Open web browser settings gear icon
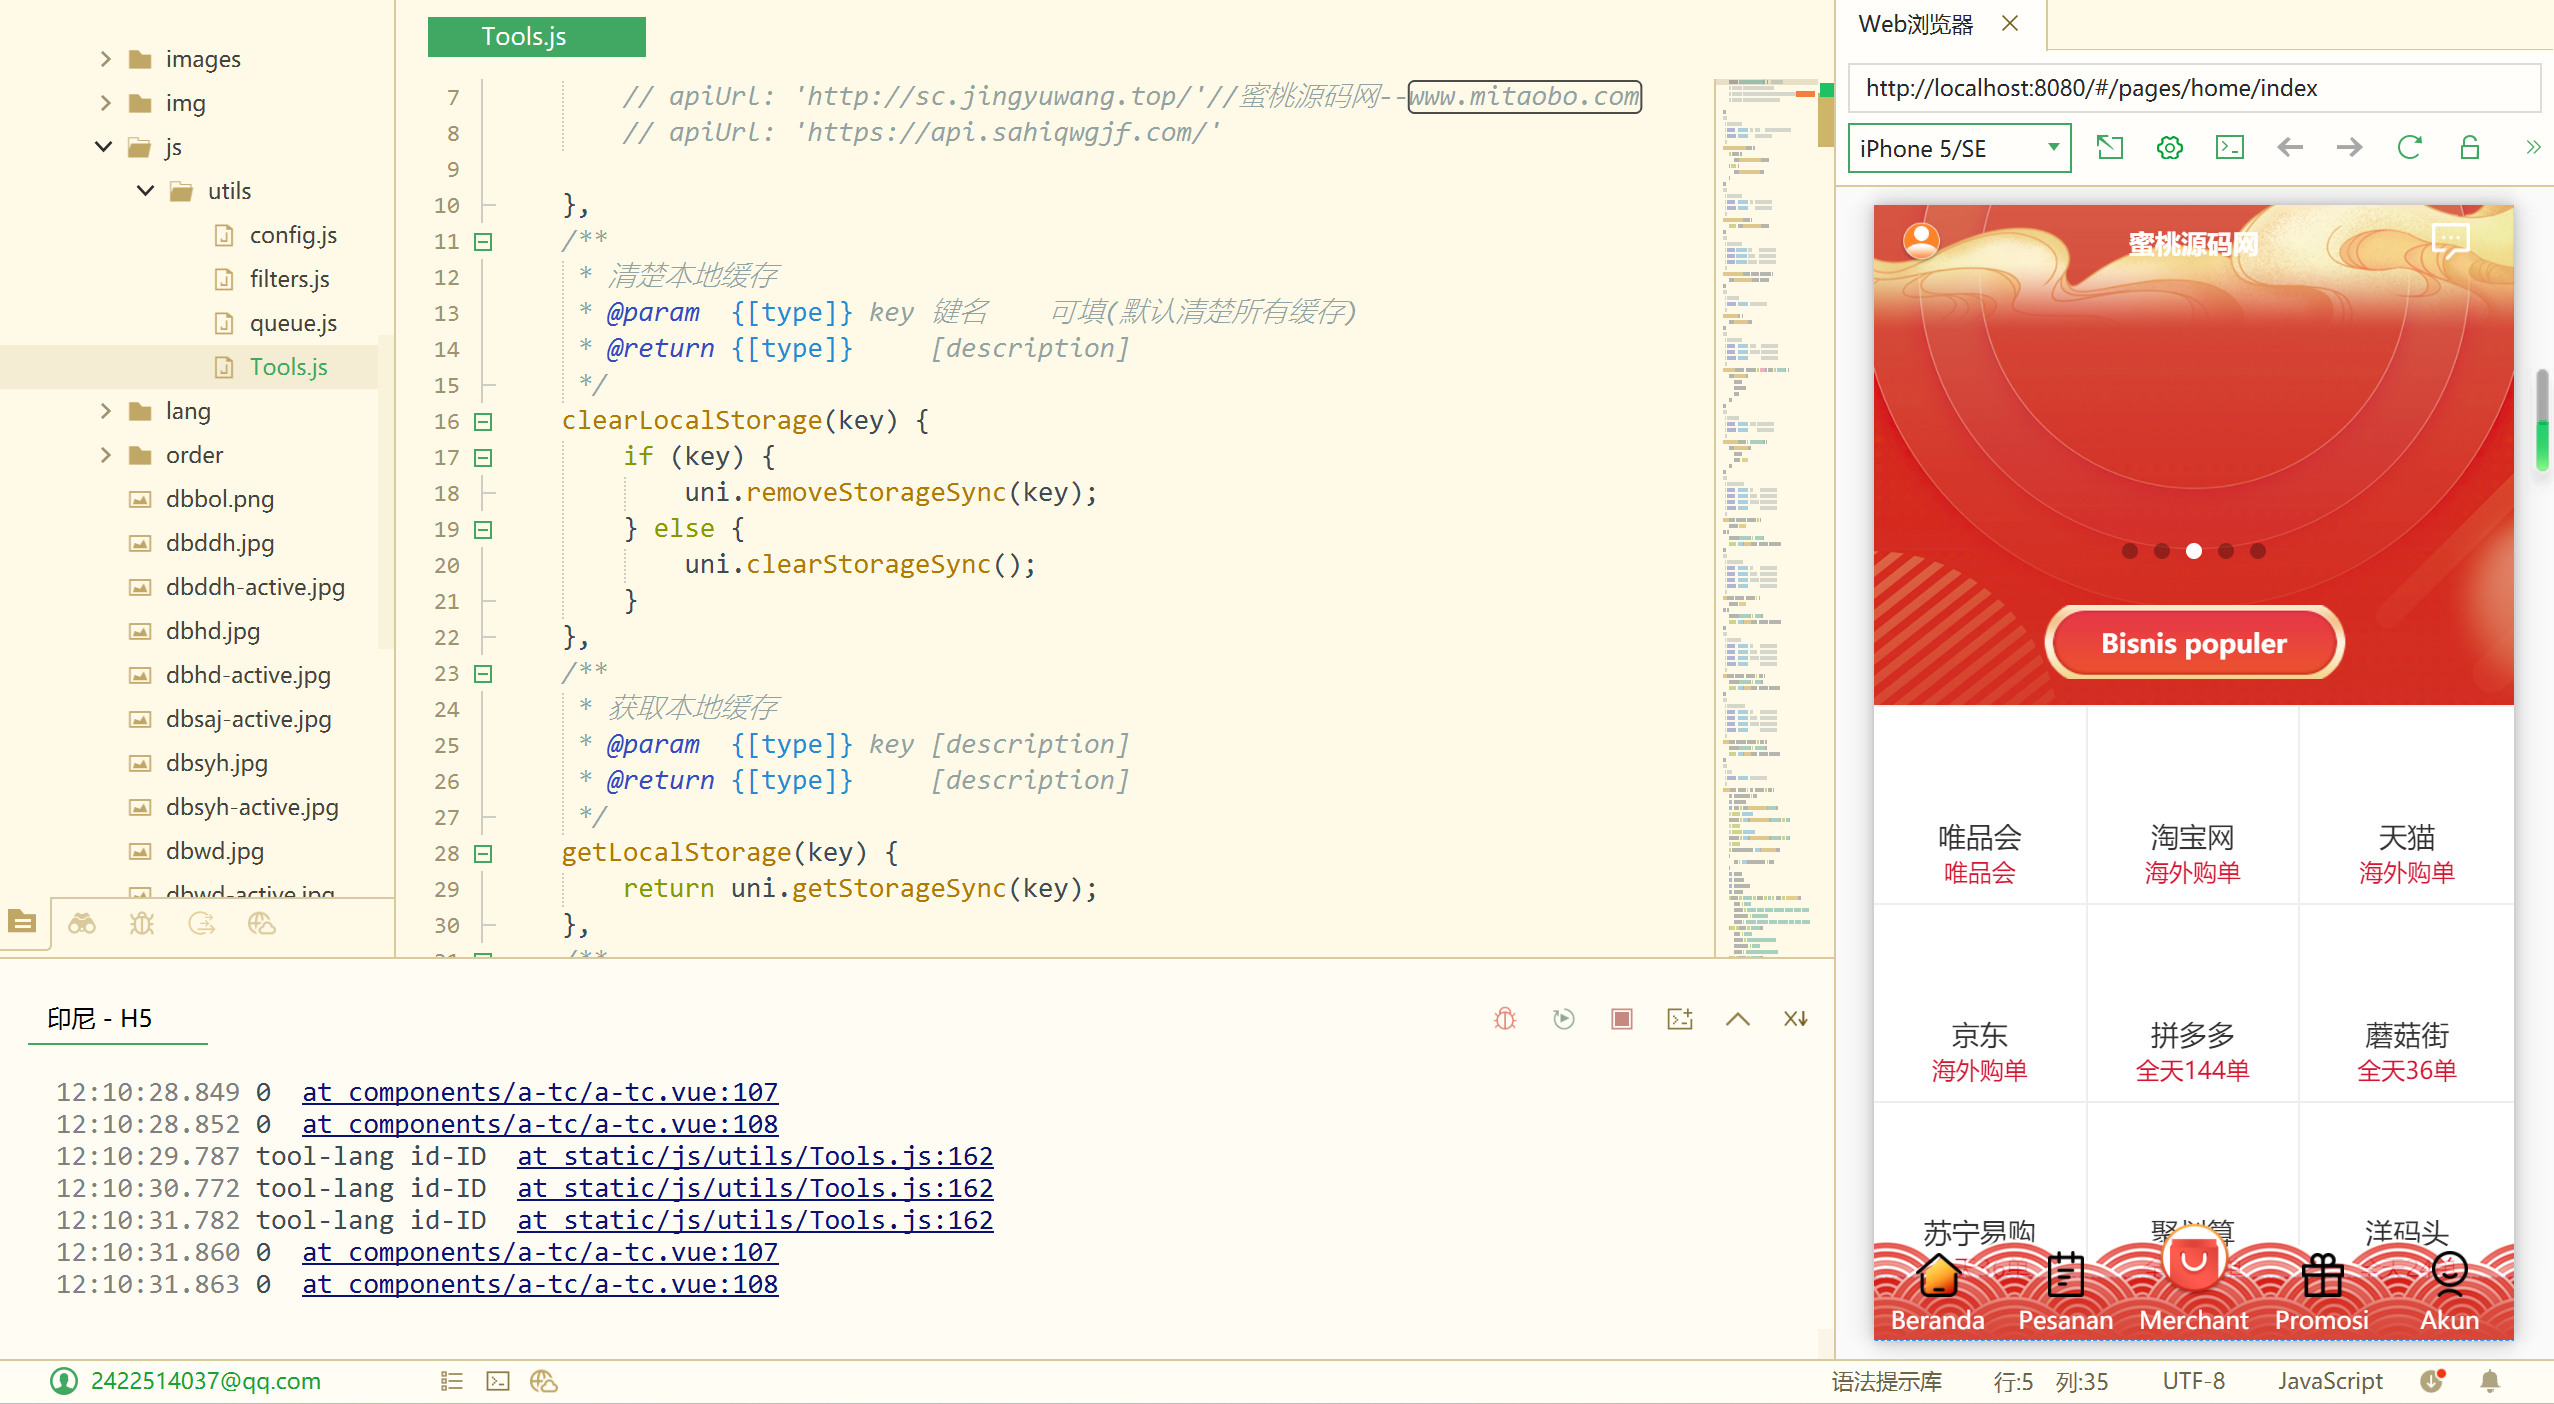 (x=2170, y=148)
